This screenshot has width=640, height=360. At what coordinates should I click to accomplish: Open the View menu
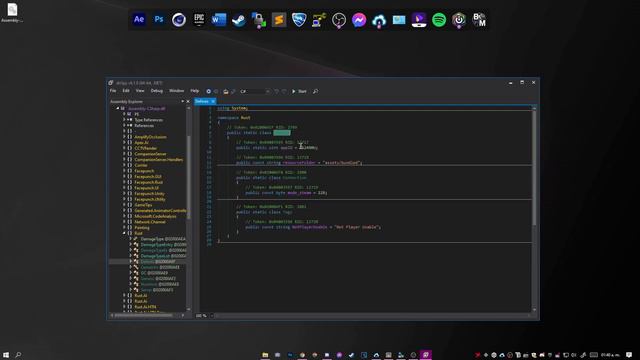[x=140, y=91]
